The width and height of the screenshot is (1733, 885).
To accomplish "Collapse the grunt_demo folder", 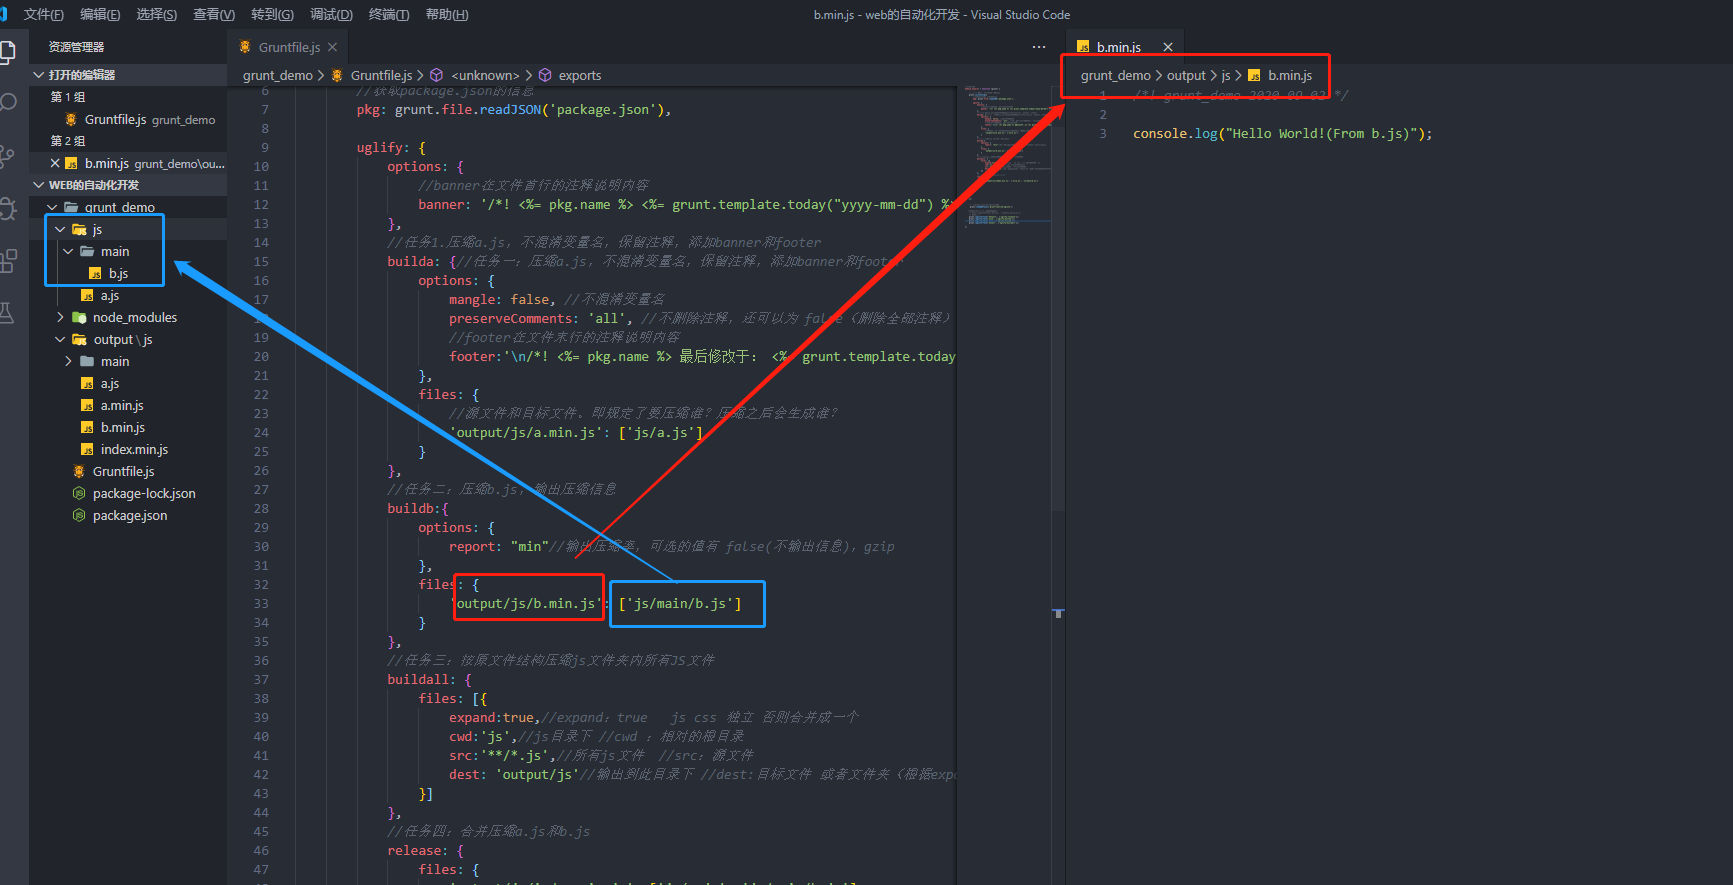I will pos(52,207).
